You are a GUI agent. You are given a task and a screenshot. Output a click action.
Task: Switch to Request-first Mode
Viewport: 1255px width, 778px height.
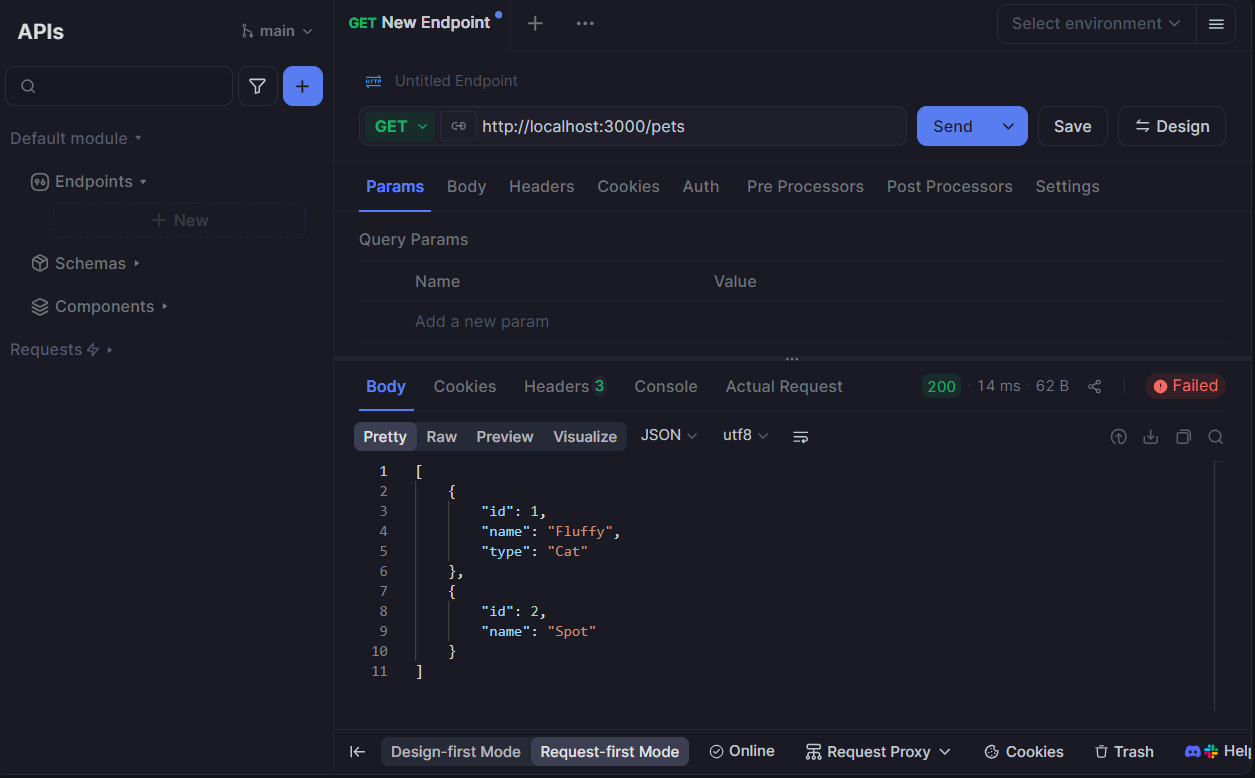coord(609,751)
